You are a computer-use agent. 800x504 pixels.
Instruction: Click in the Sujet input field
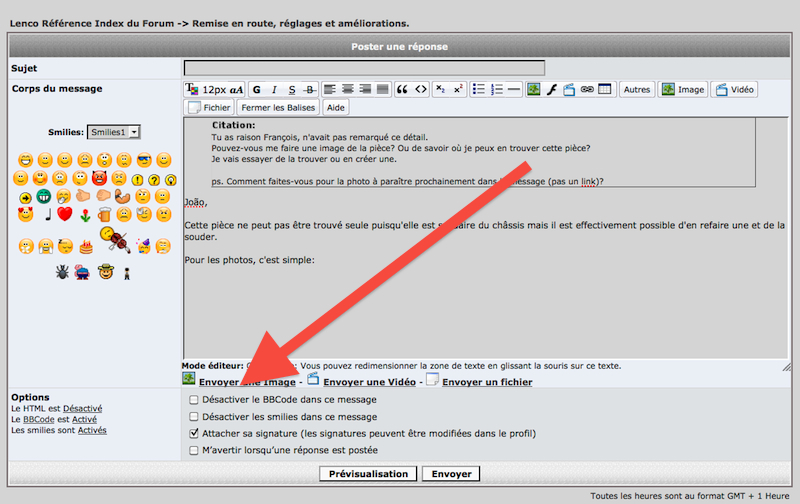coord(364,68)
